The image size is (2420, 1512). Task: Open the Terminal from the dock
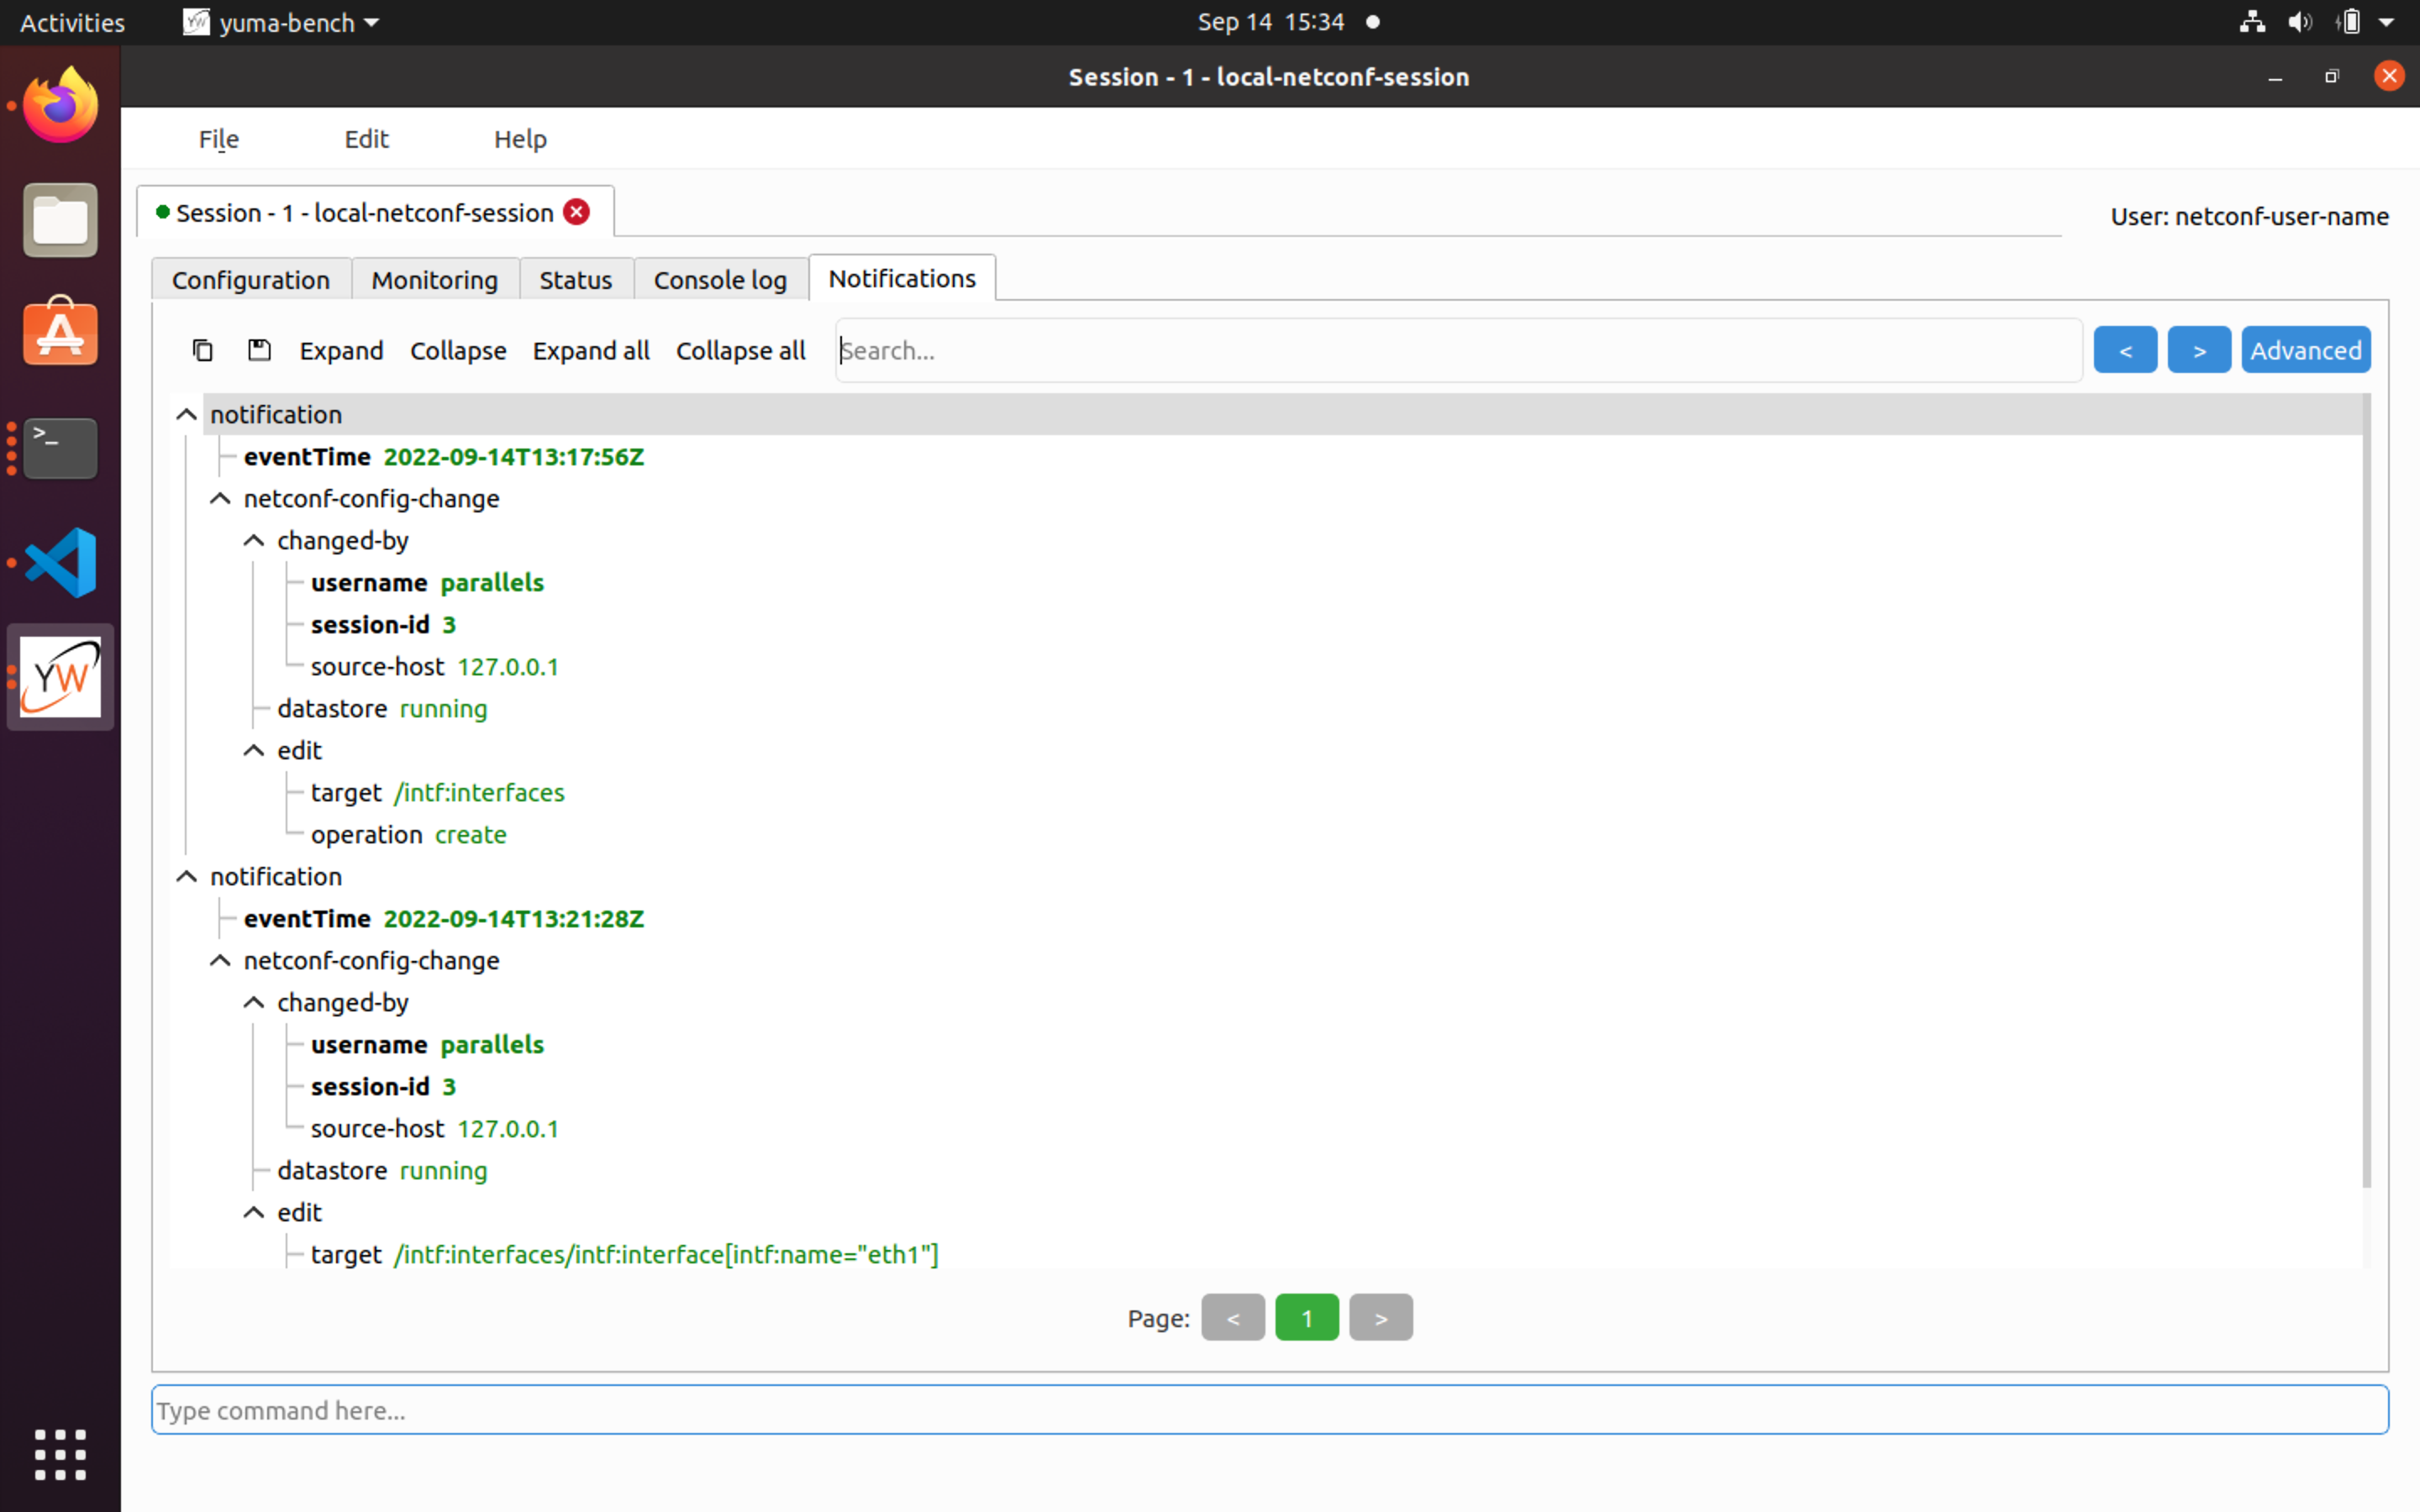59,447
